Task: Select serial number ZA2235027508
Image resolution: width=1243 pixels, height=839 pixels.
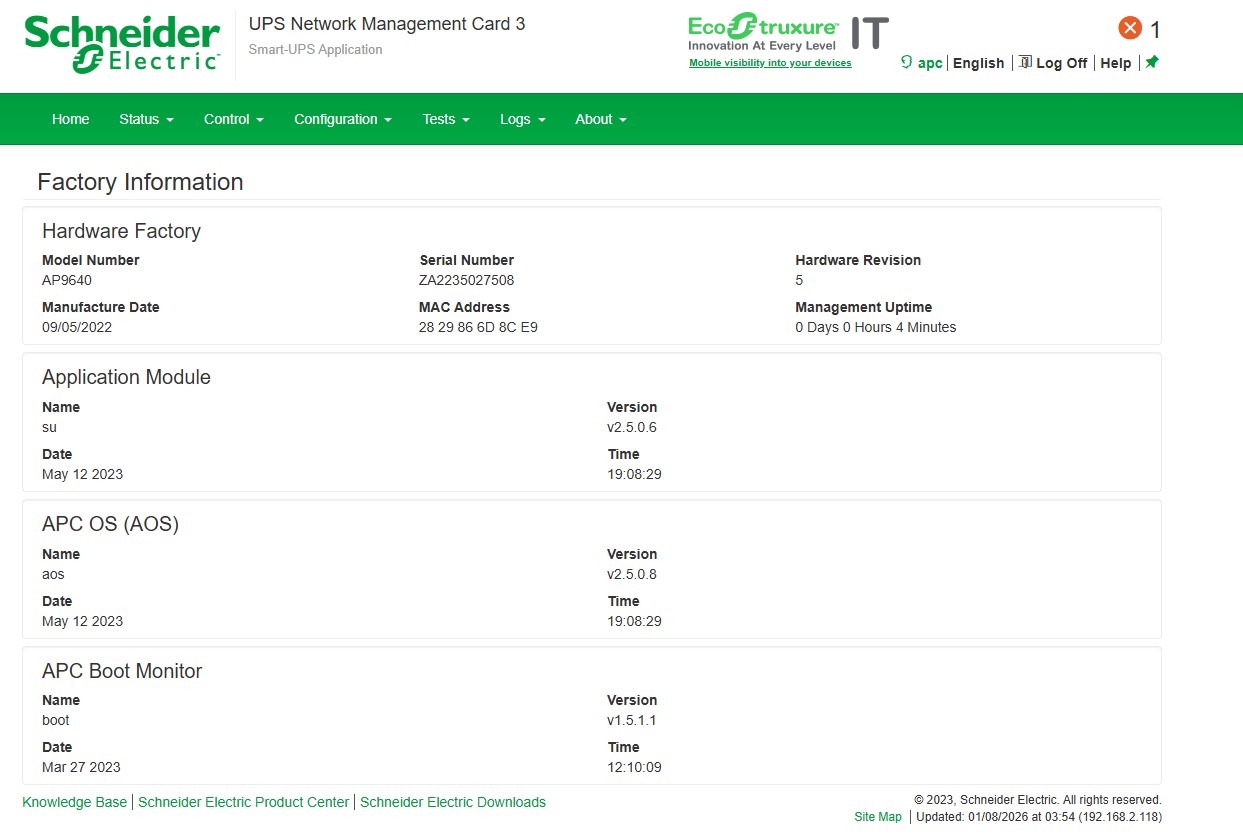Action: 467,280
